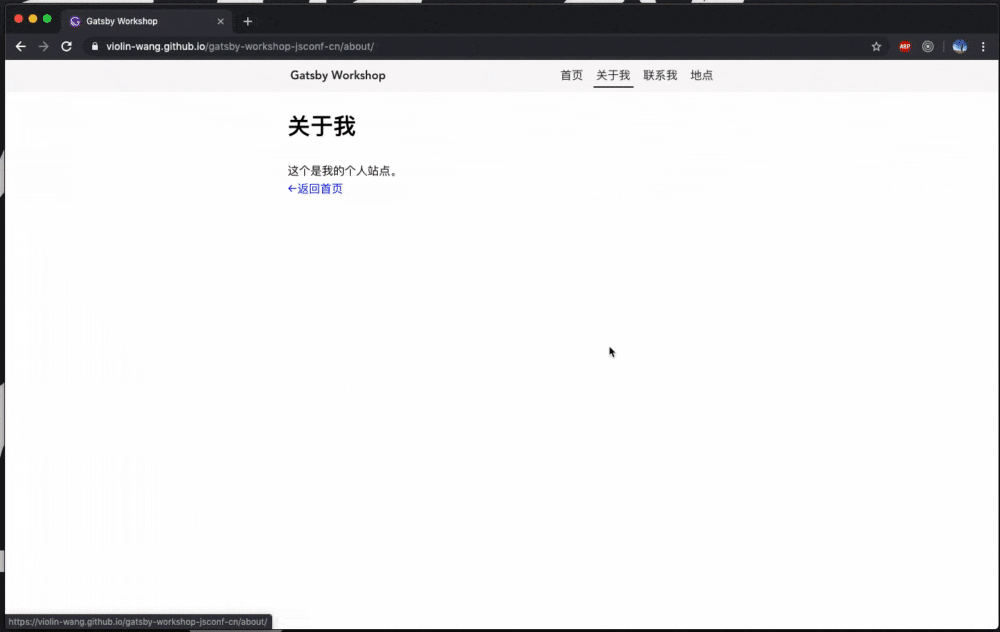Click the red close window button
This screenshot has height=632, width=1000.
18,19
